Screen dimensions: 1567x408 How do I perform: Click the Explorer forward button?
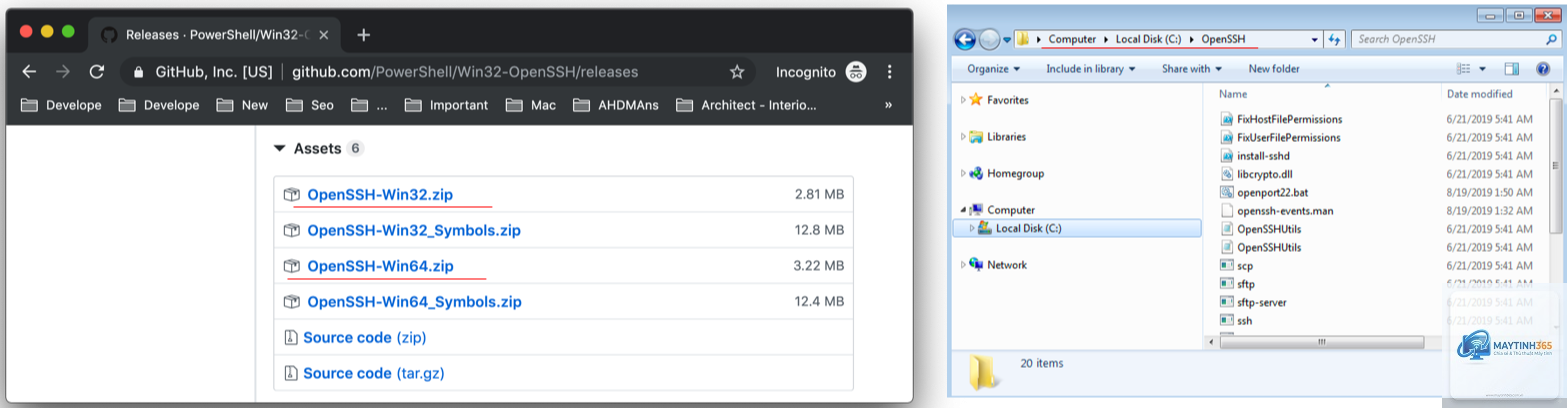tap(989, 39)
